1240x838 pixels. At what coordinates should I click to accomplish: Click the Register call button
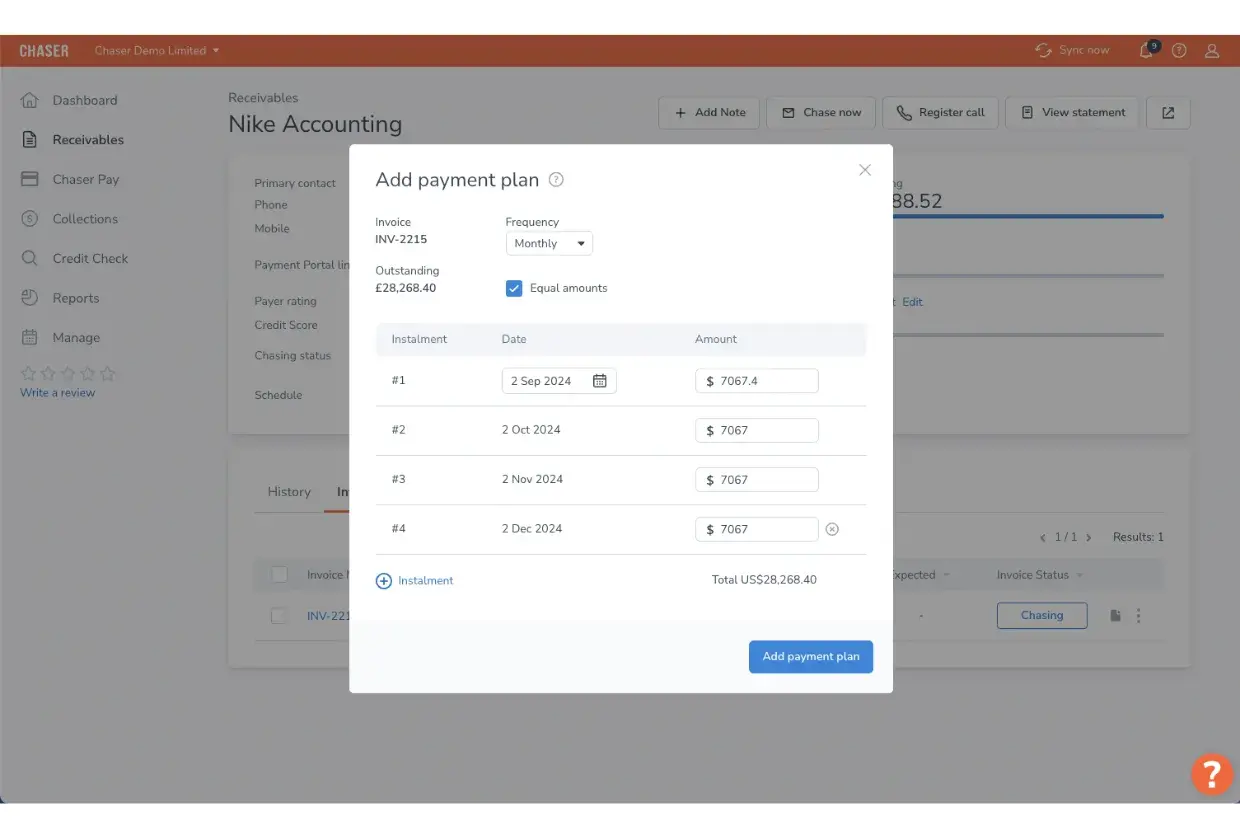pos(940,113)
